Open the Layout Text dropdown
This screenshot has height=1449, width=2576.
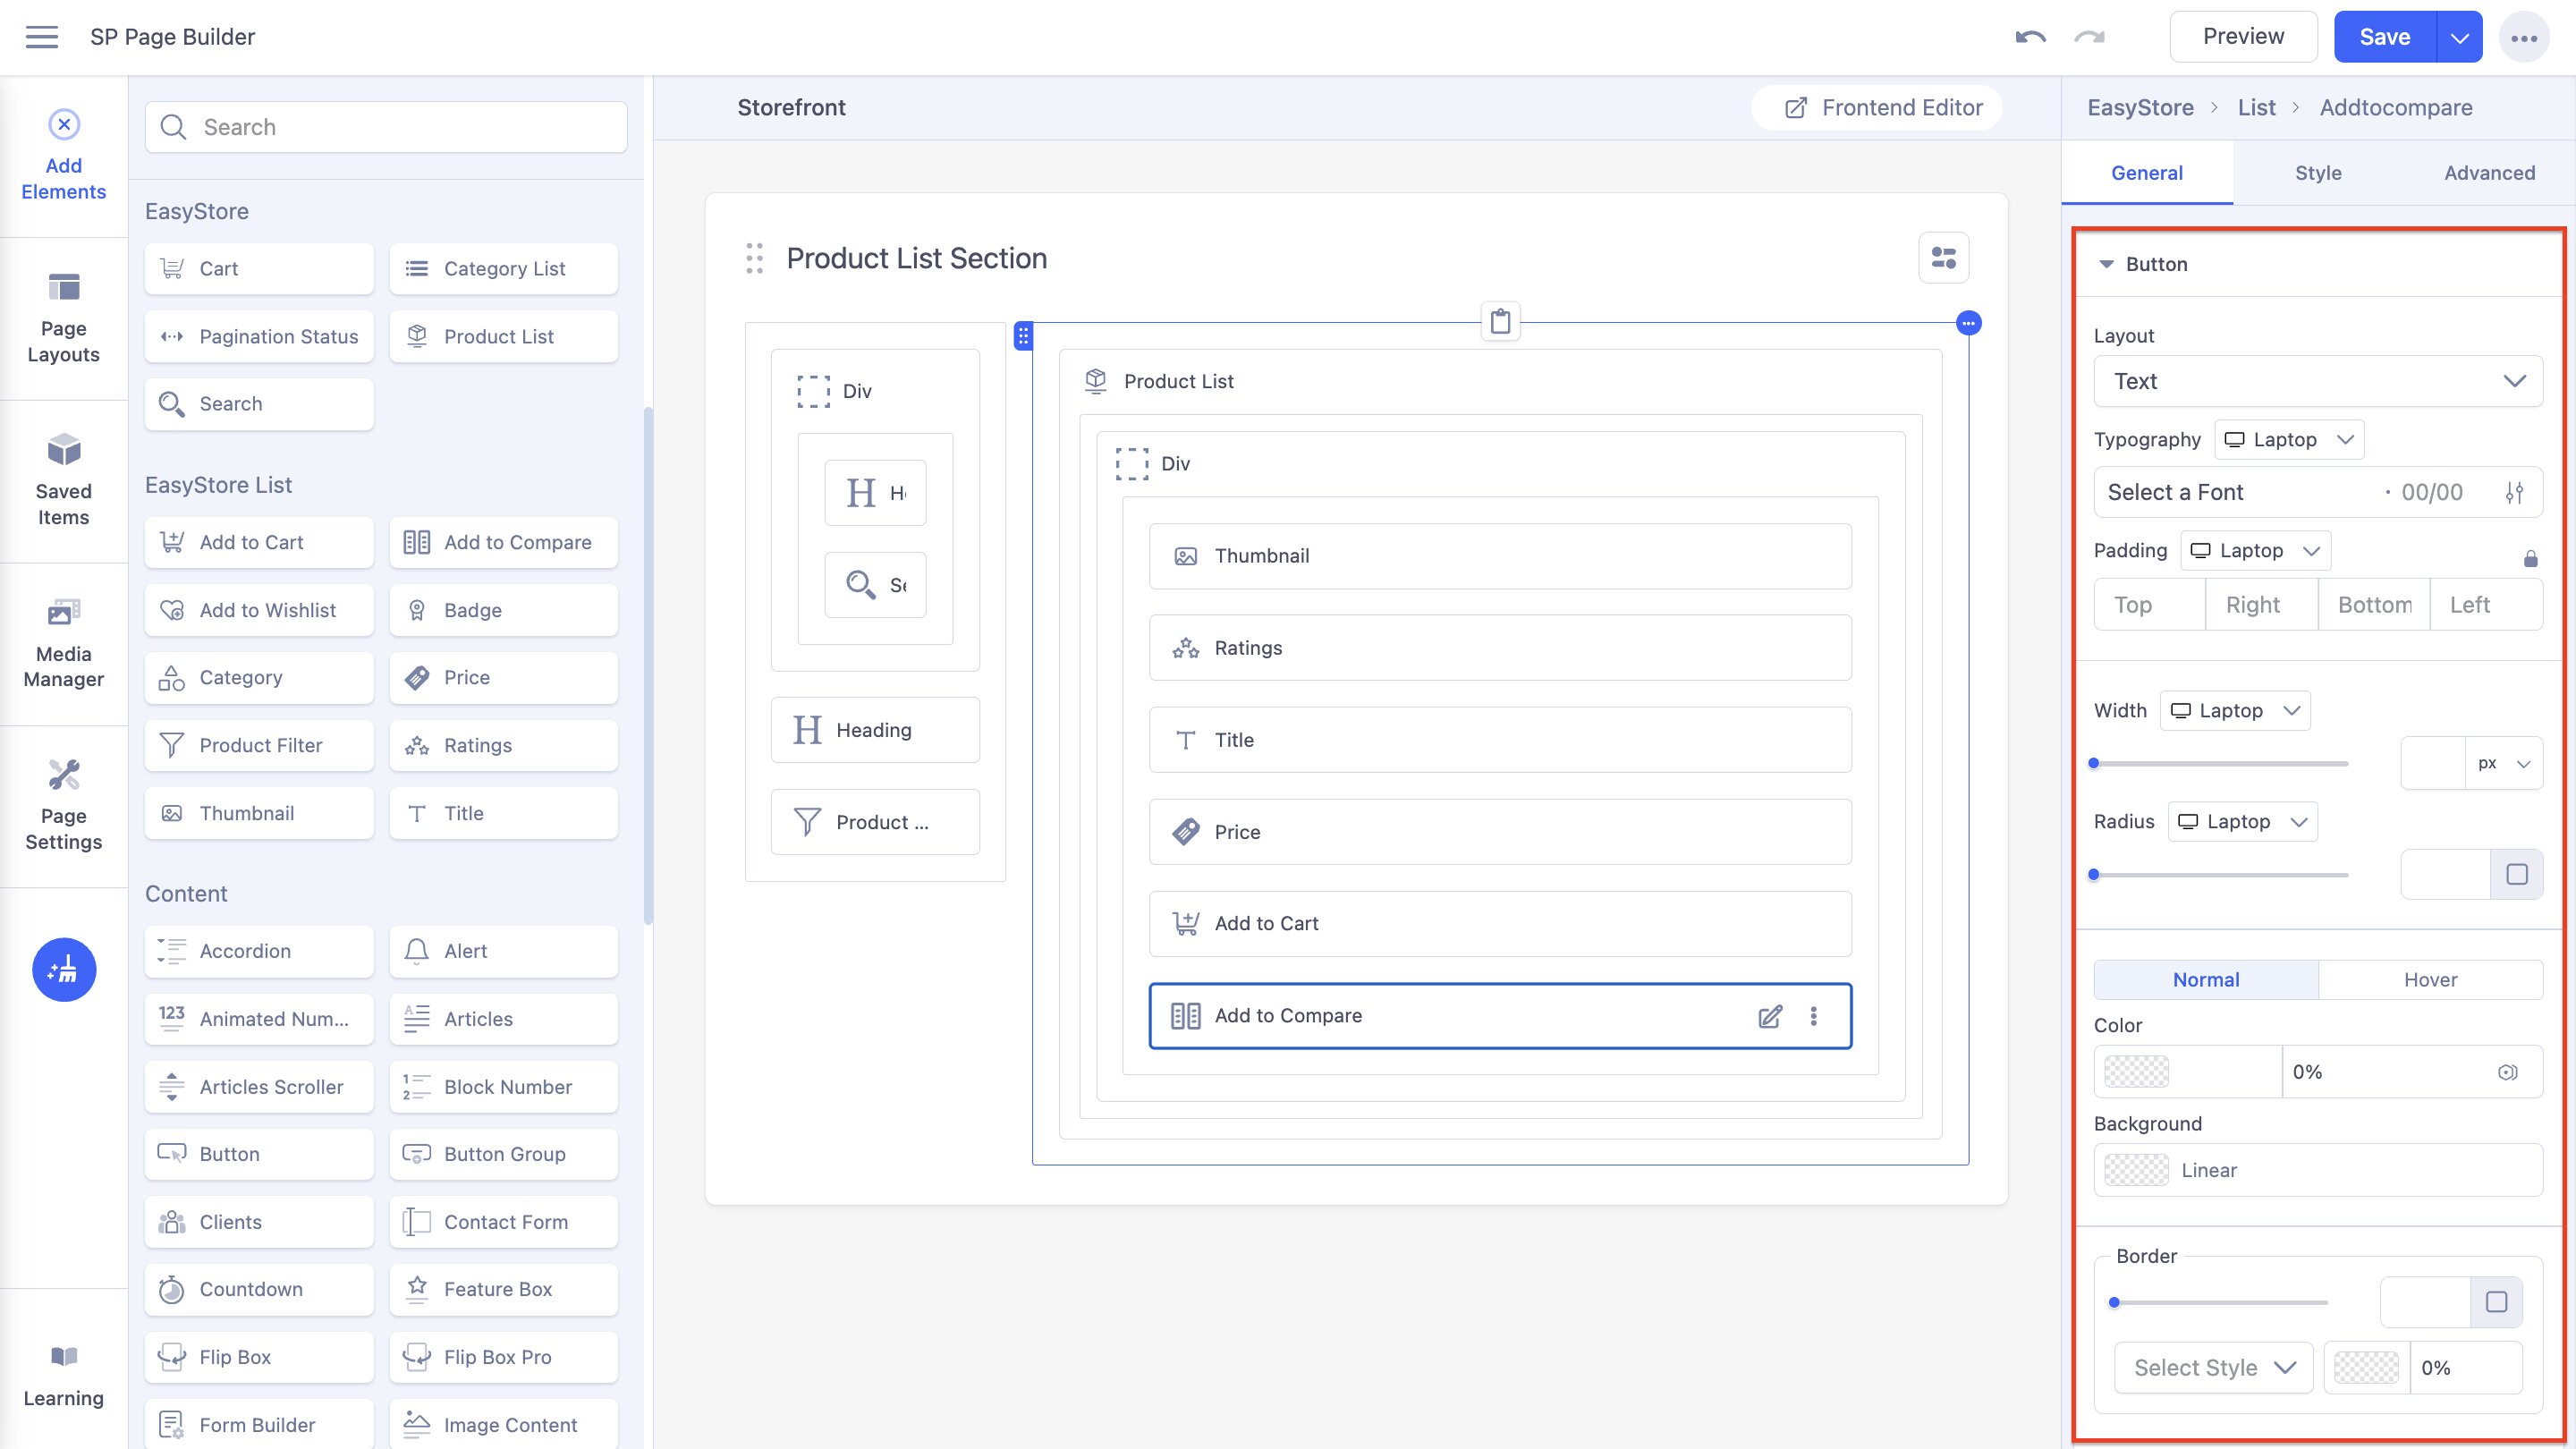coord(2318,381)
